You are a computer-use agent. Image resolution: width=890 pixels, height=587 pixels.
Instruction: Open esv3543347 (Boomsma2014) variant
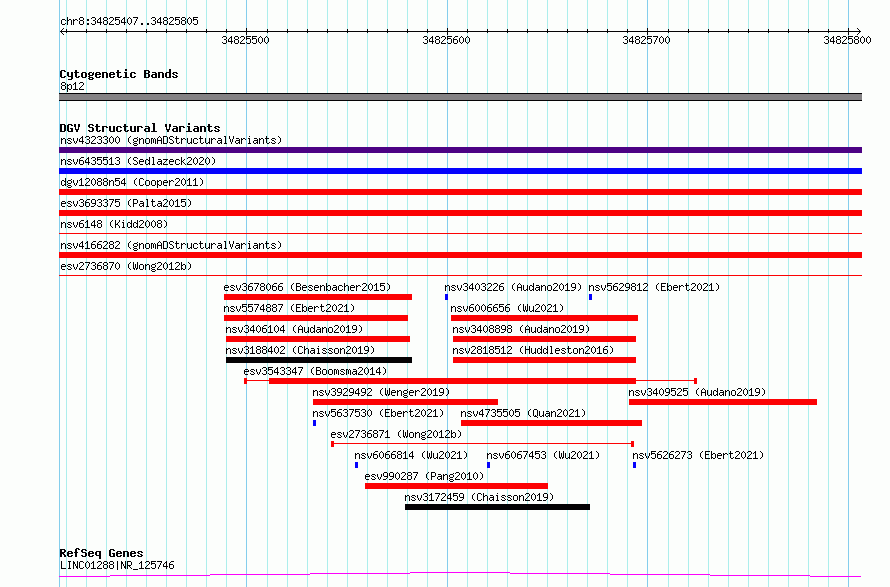pos(315,371)
